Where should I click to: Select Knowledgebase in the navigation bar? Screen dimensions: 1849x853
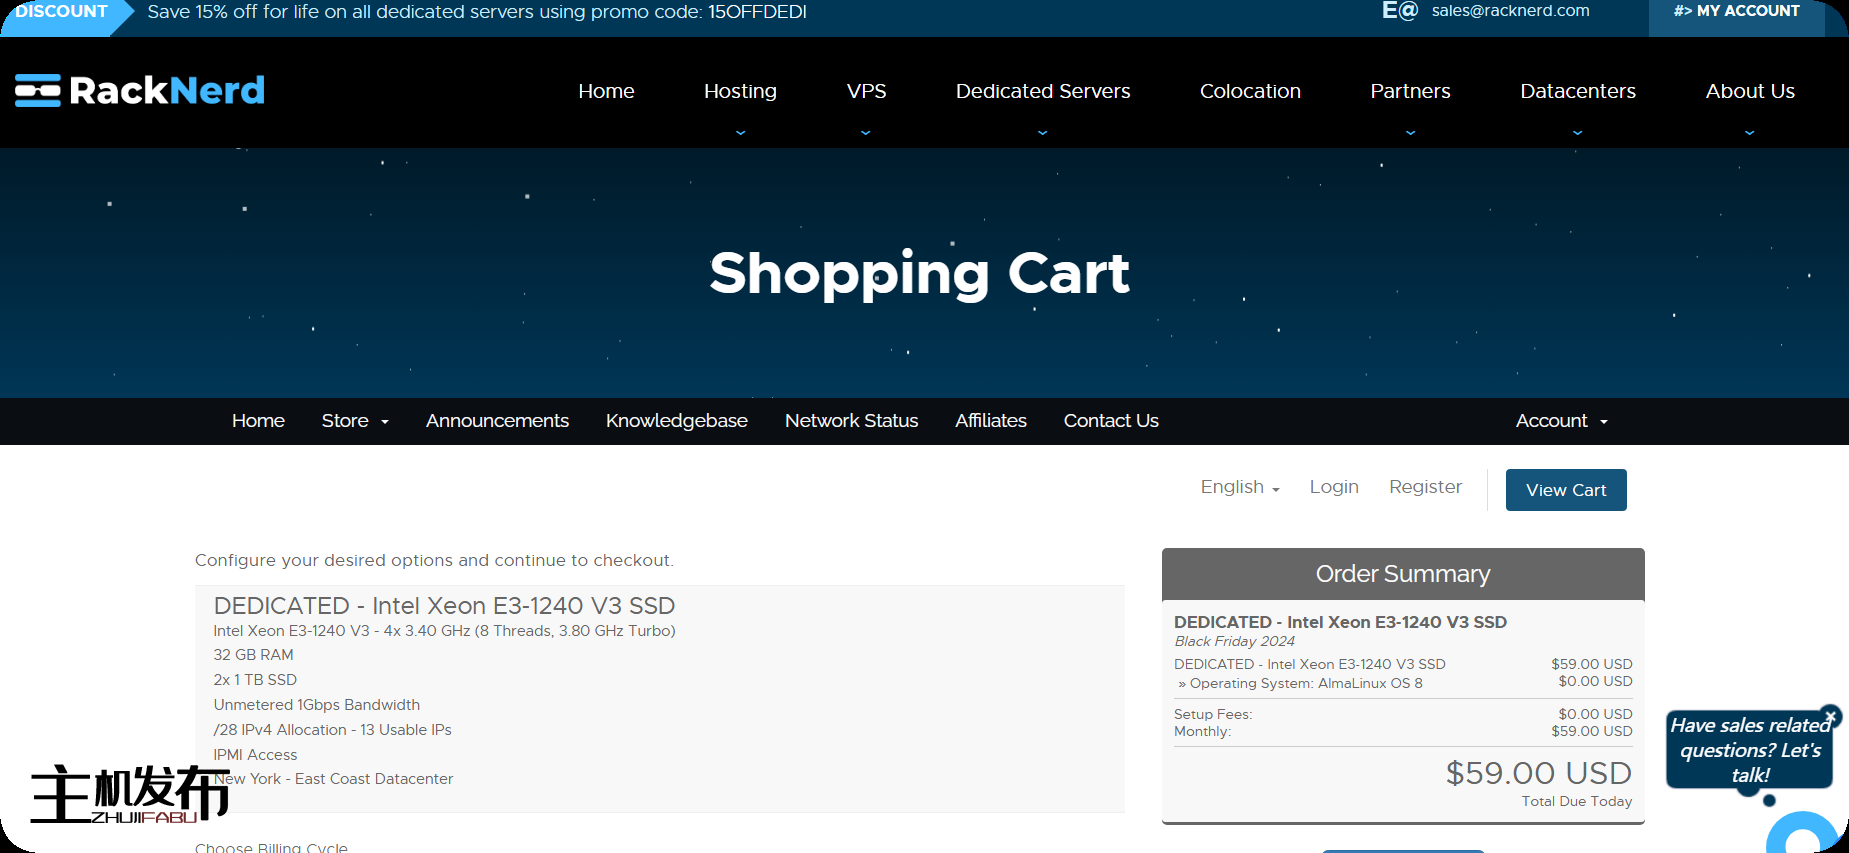(676, 421)
